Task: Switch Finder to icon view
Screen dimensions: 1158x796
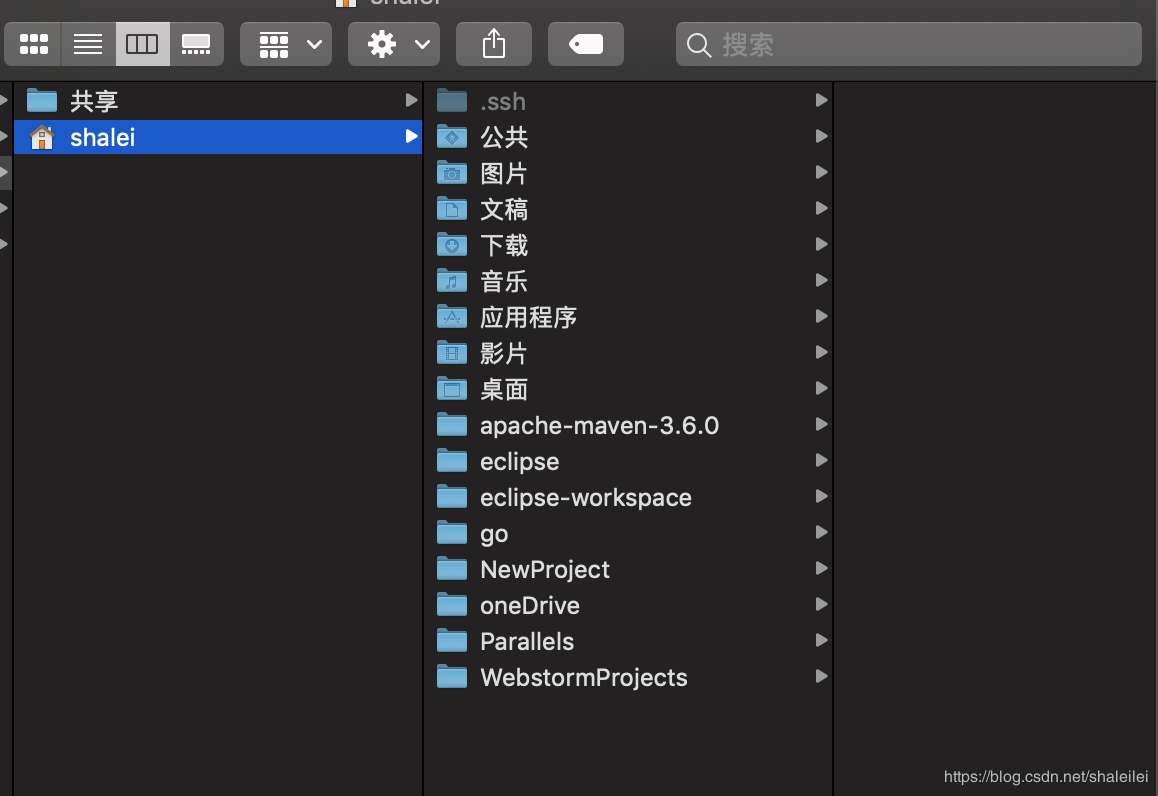Action: (33, 44)
